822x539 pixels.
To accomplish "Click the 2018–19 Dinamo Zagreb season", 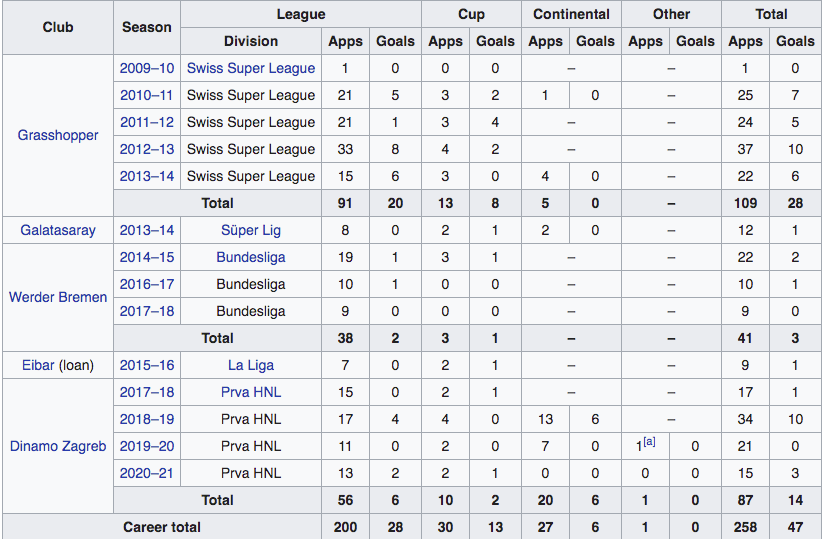I will click(x=147, y=419).
